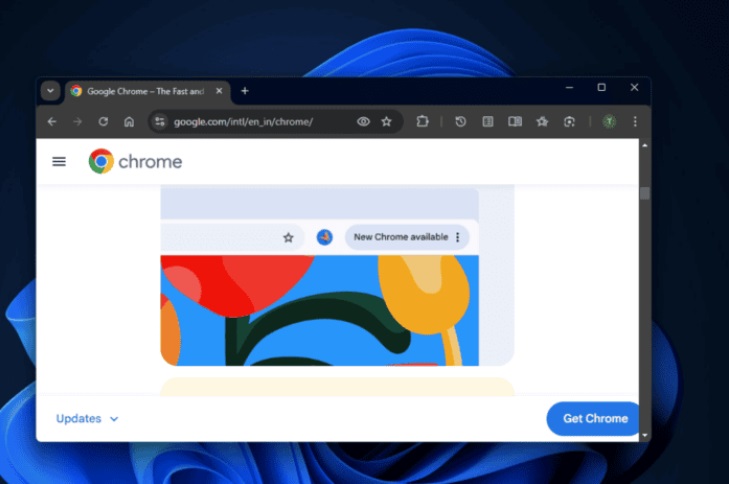Screen dimensions: 729x484
Task: Click the scrollbar up arrow
Action: pyautogui.click(x=644, y=146)
